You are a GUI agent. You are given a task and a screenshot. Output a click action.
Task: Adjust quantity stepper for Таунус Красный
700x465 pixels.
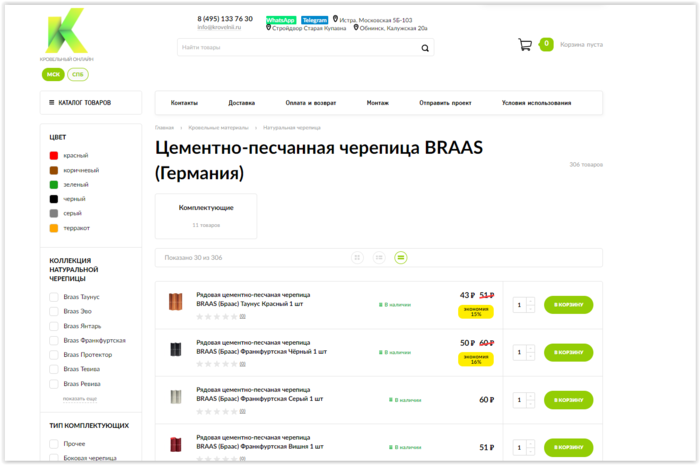[524, 305]
